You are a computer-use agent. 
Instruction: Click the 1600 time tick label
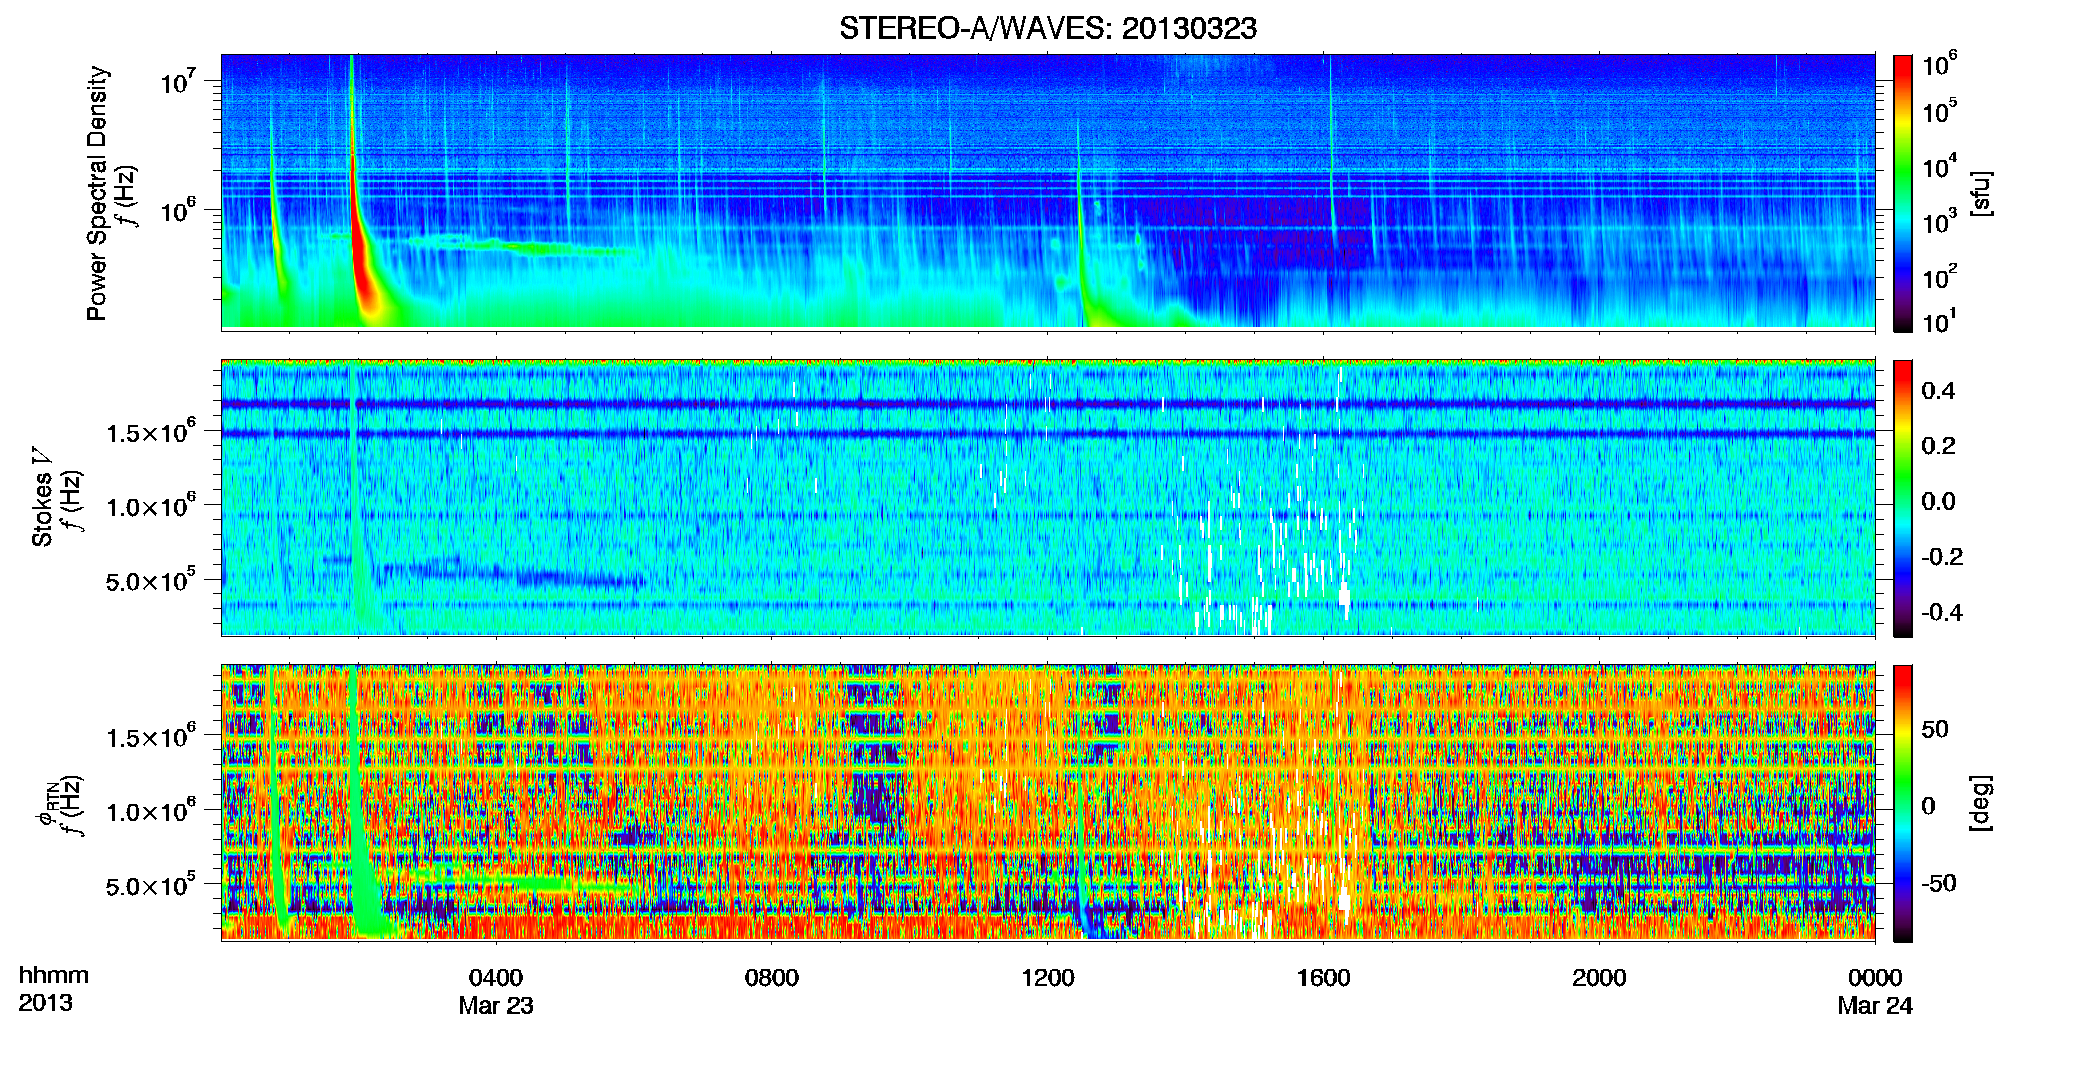(1324, 977)
